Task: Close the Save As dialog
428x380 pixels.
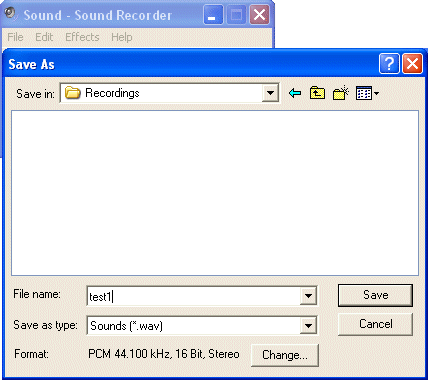Action: 412,63
